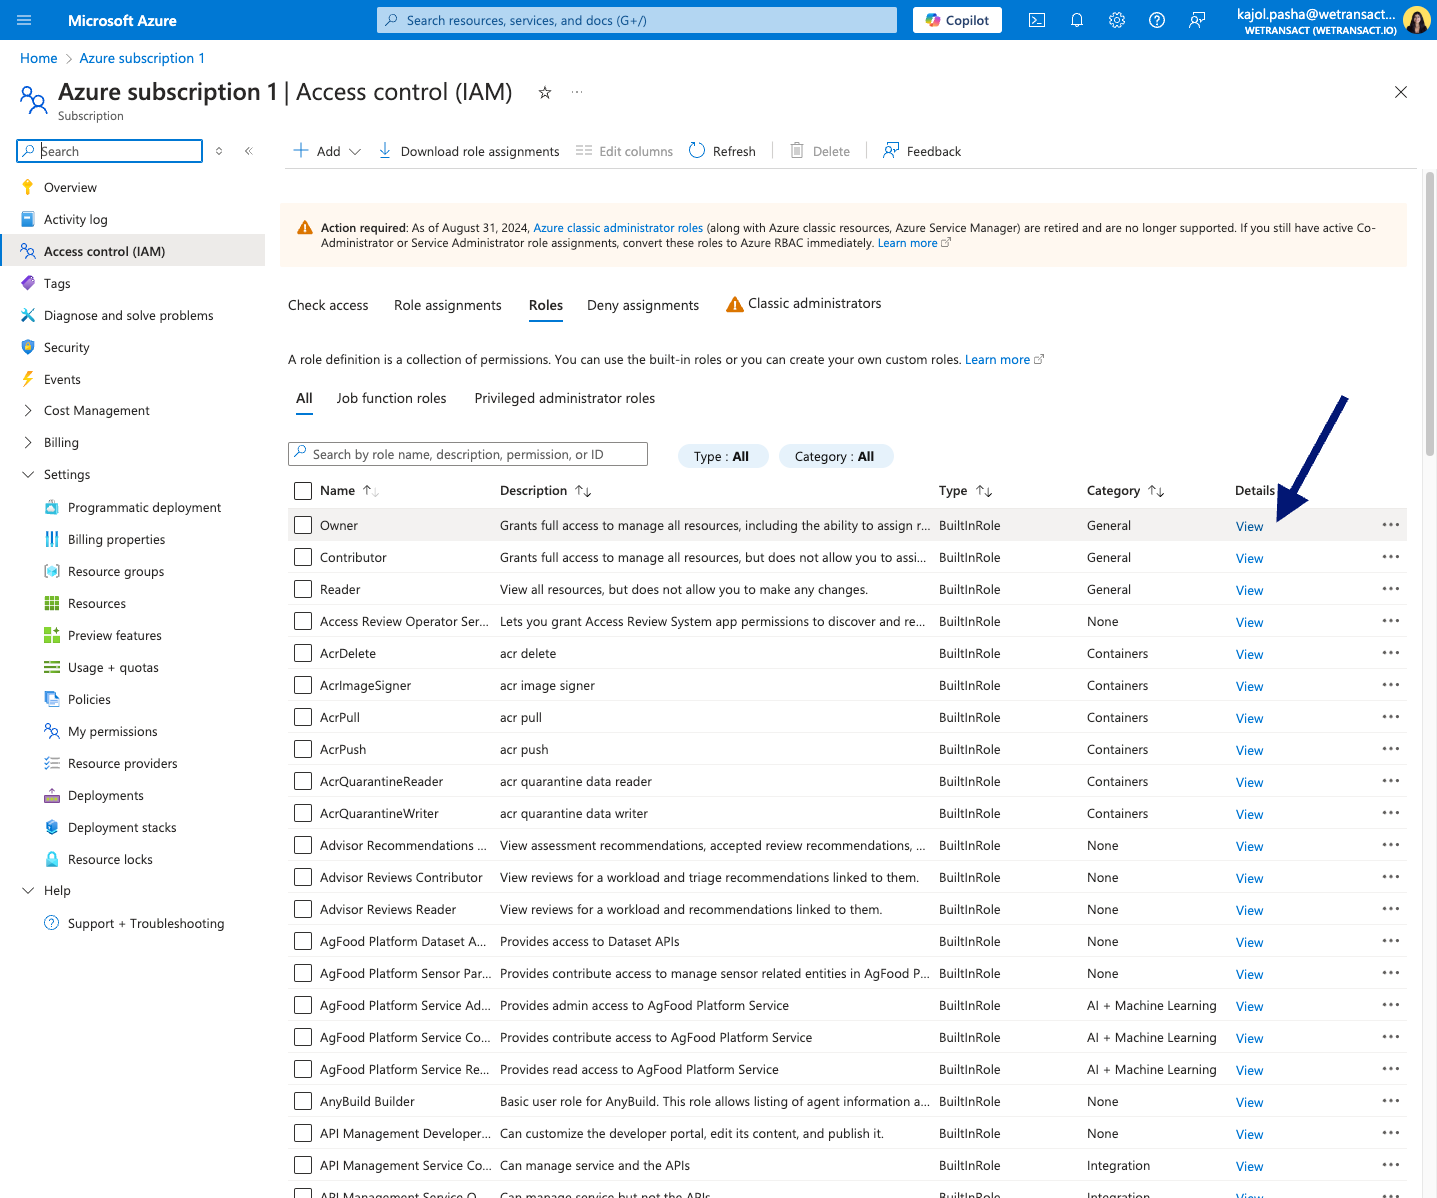The image size is (1437, 1198).
Task: Check the Contributor role checkbox
Action: click(x=303, y=557)
